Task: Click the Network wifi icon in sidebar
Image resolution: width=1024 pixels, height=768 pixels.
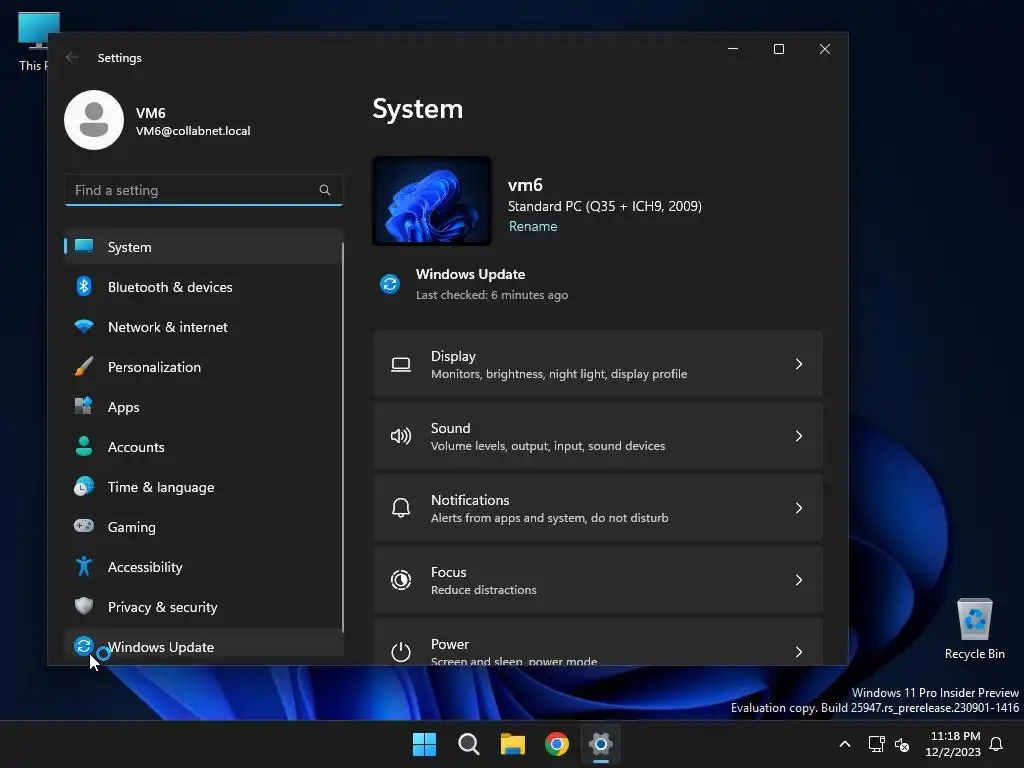Action: pyautogui.click(x=84, y=326)
